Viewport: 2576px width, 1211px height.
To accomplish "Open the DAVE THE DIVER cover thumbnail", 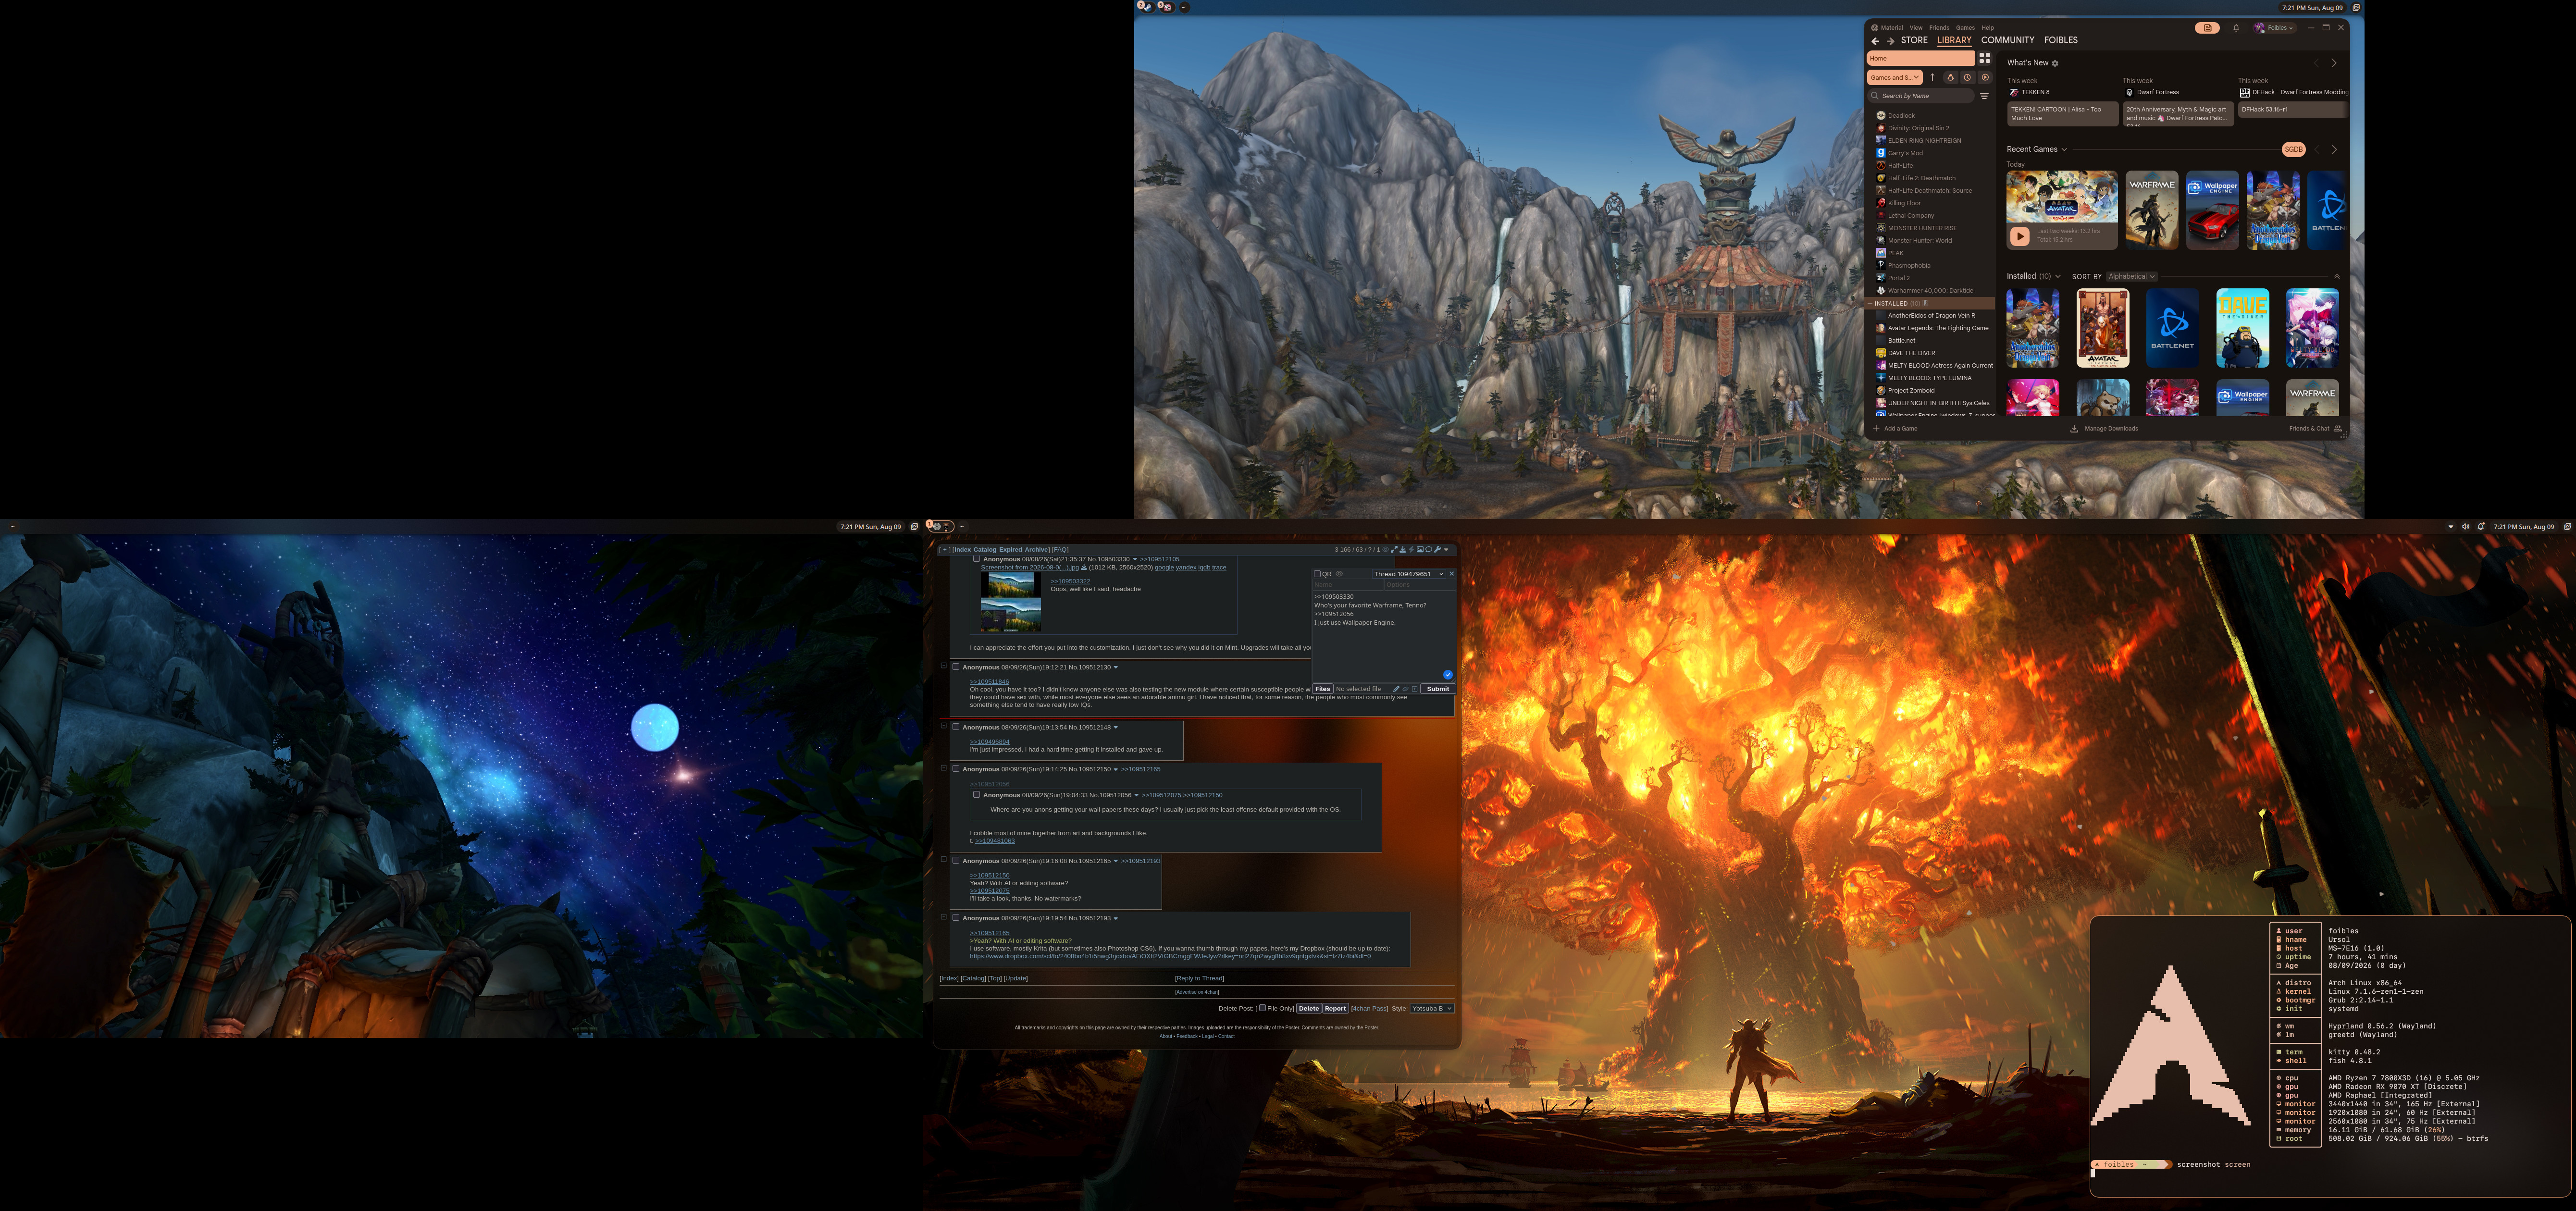I will (x=2242, y=329).
